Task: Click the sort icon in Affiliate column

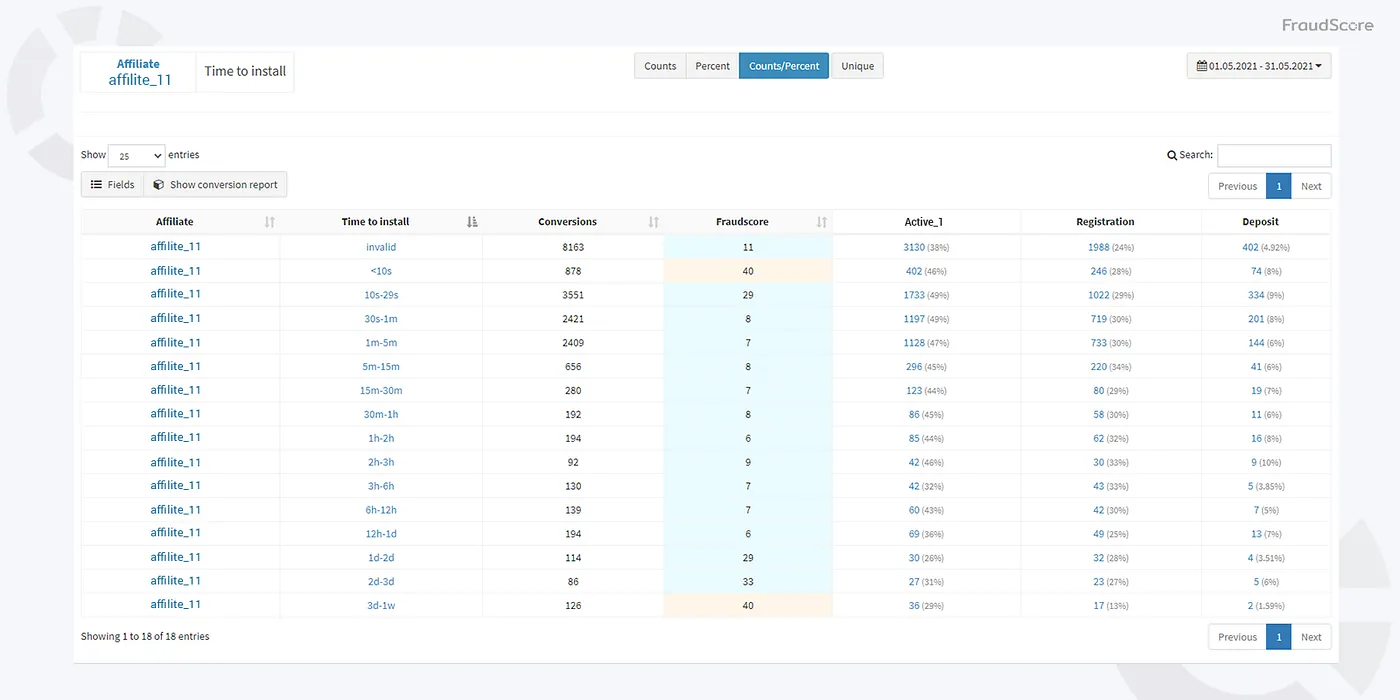Action: coord(269,222)
